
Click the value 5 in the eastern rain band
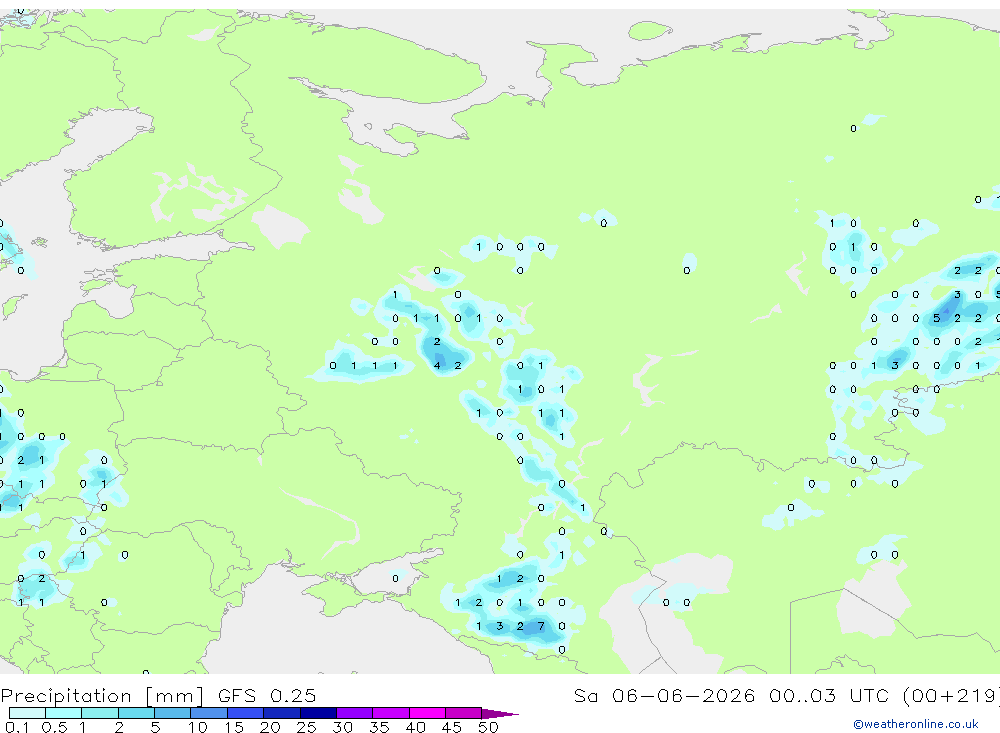tap(936, 318)
